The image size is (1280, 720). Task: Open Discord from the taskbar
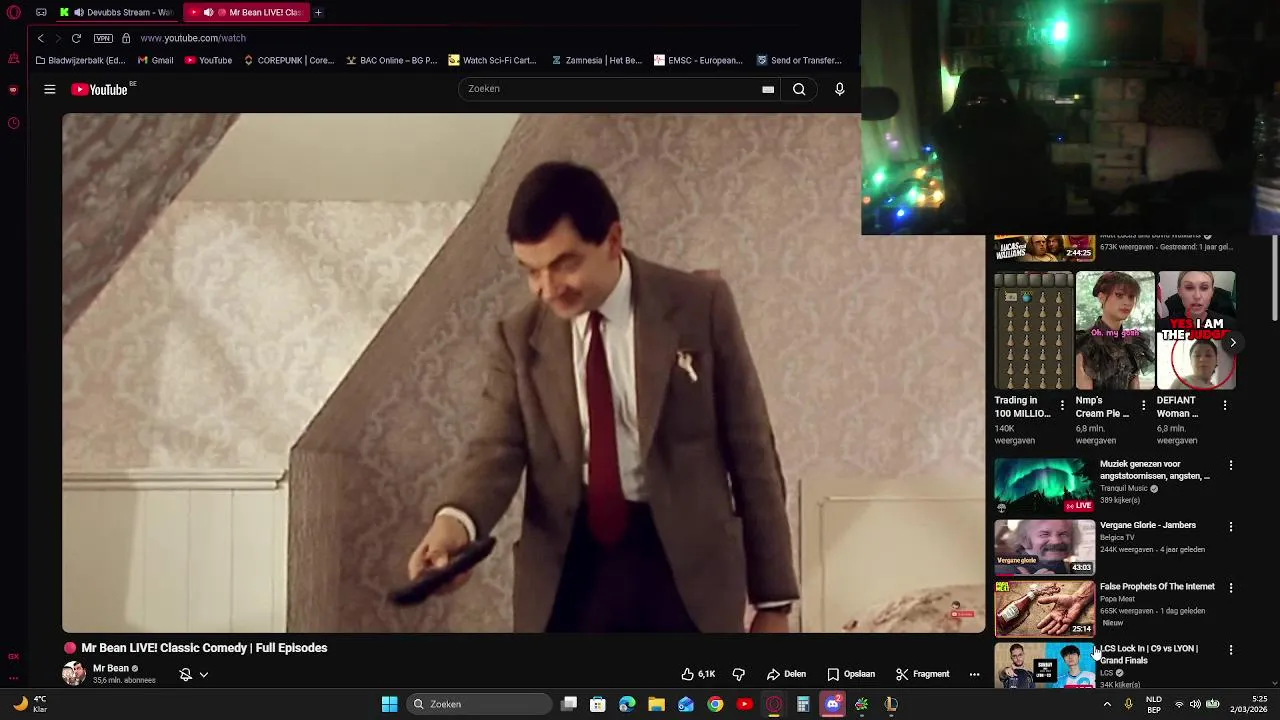(x=832, y=704)
